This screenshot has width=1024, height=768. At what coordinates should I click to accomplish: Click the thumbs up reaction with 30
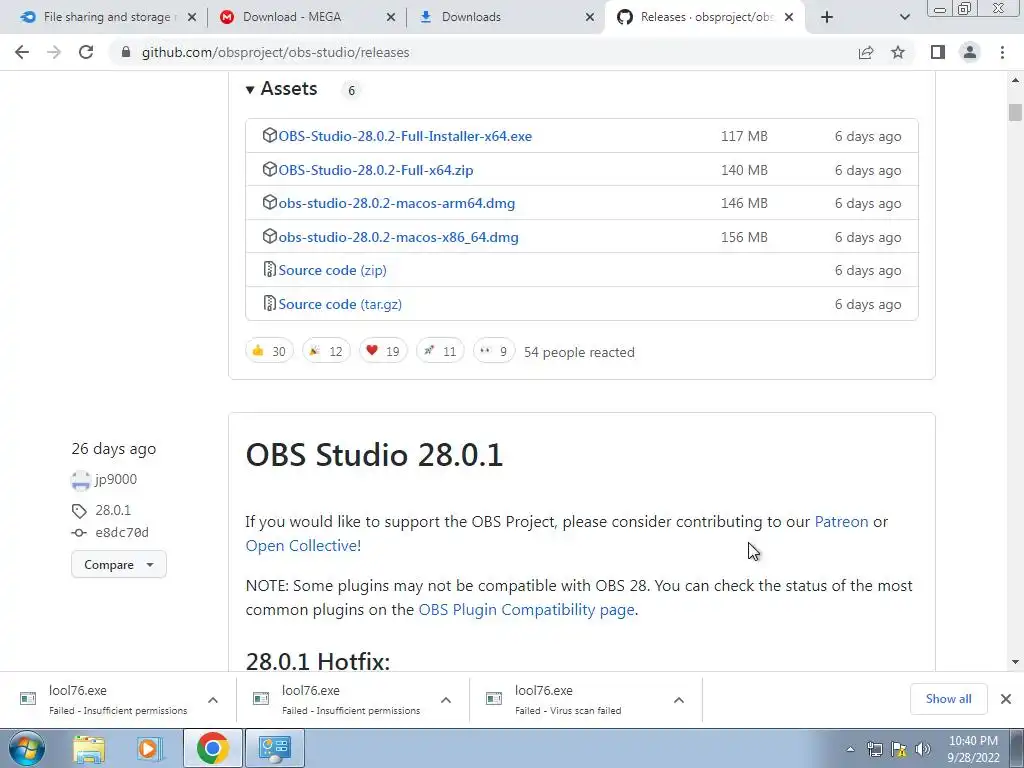269,351
